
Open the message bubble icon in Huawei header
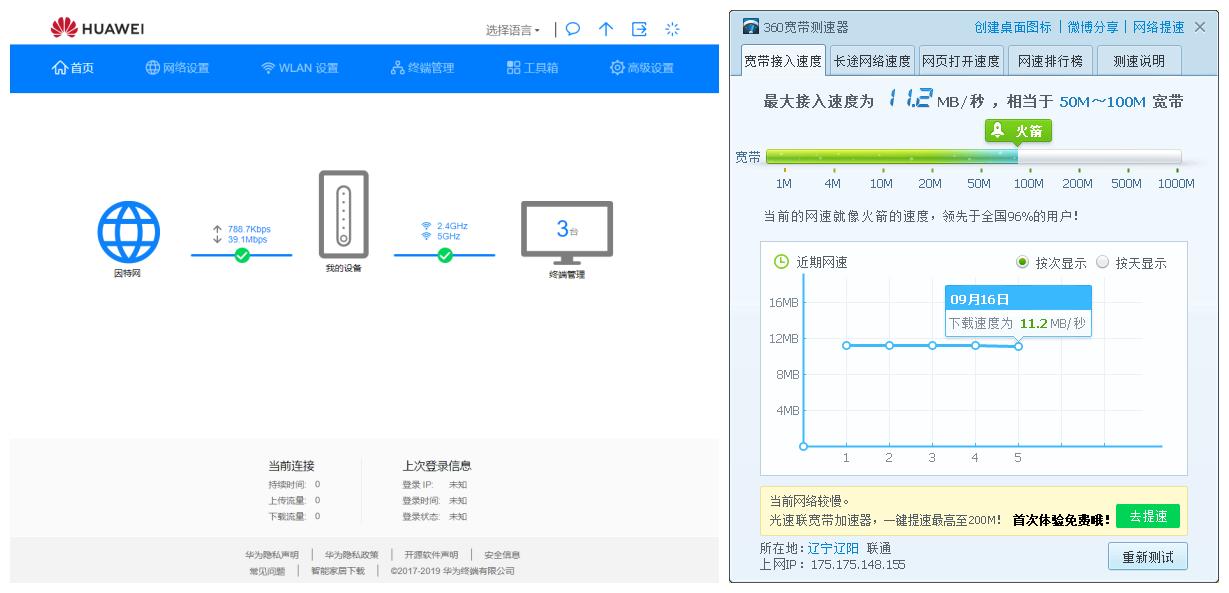(573, 29)
